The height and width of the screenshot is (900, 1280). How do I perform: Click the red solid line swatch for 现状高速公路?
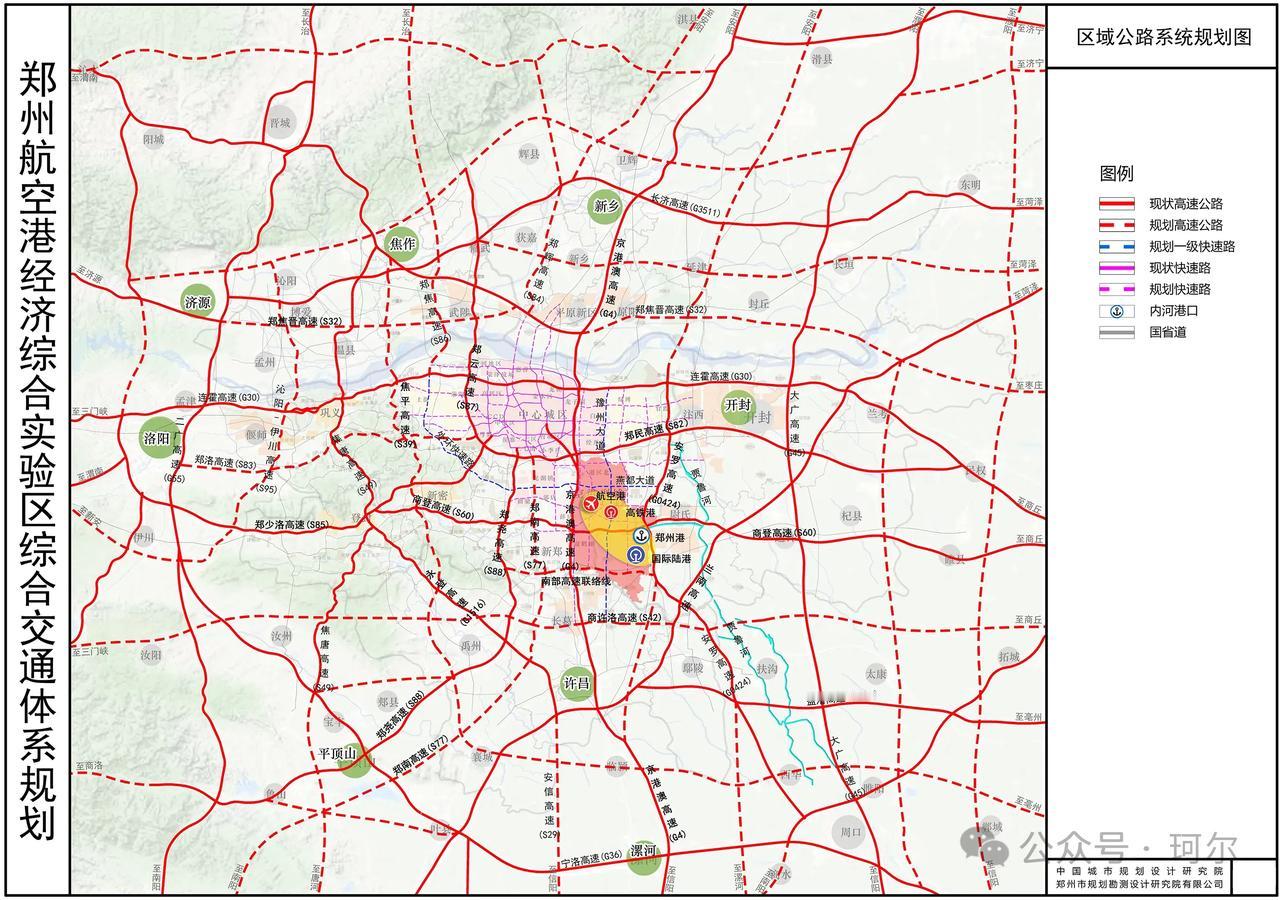[1119, 203]
